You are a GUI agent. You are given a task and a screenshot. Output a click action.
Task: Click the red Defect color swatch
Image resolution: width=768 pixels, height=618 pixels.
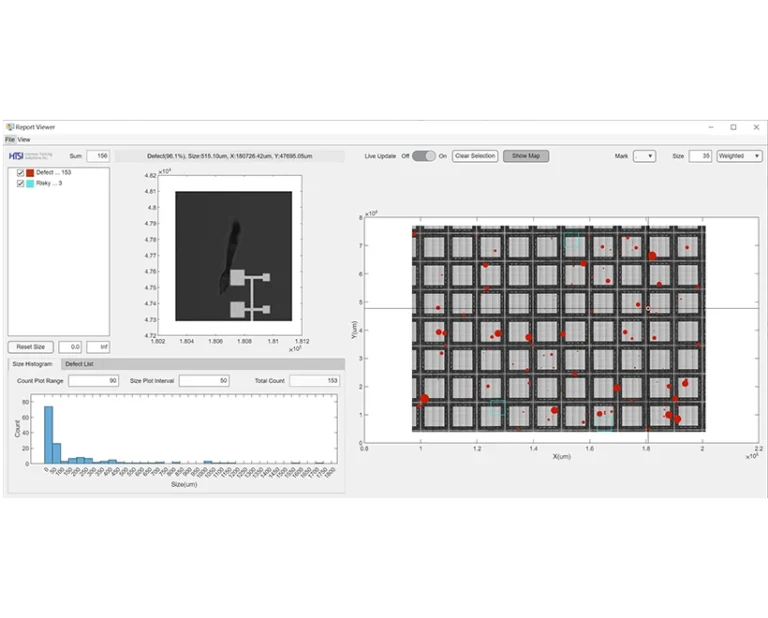point(30,172)
